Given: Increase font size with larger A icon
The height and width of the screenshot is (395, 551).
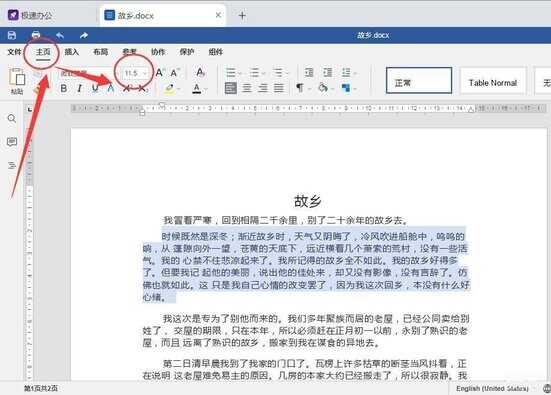Looking at the screenshot, I should tap(159, 73).
